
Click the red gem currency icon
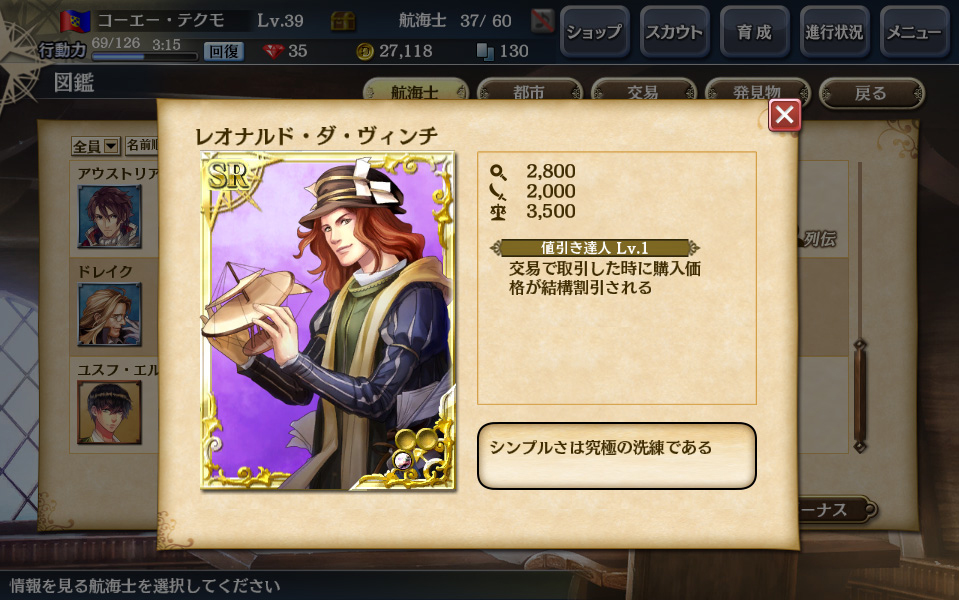273,51
